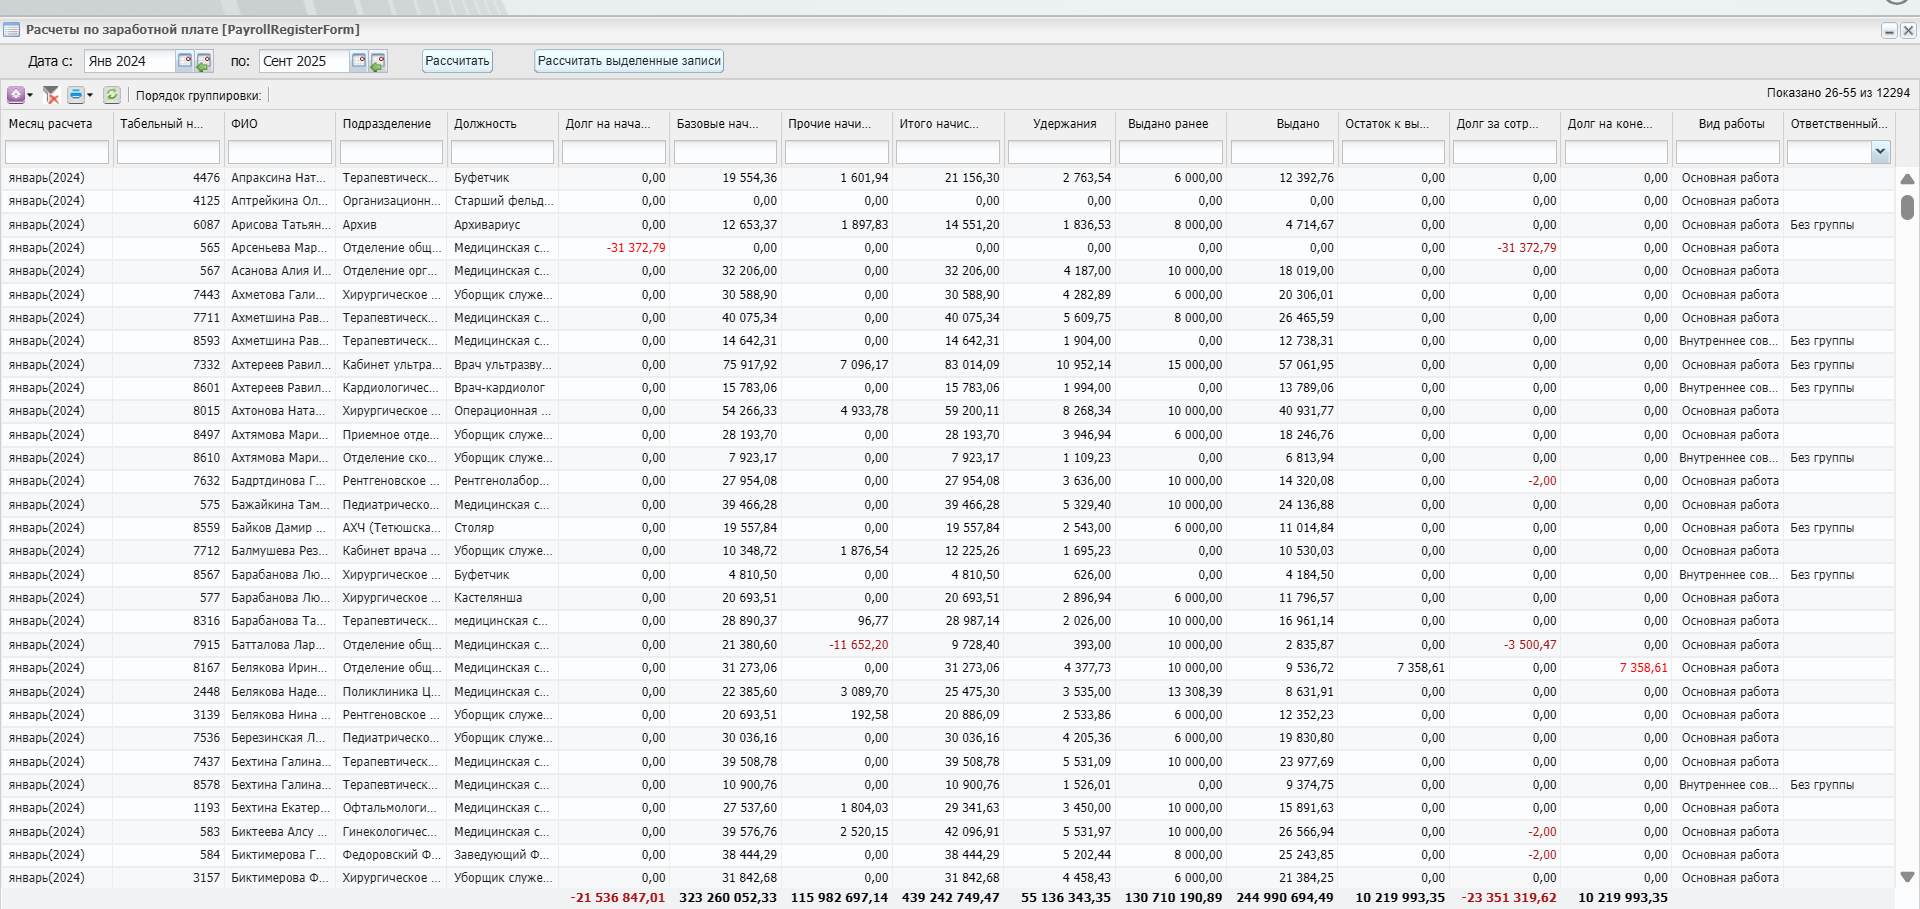
Task: Select the Арсеньева Мар... name cell
Action: pos(280,248)
